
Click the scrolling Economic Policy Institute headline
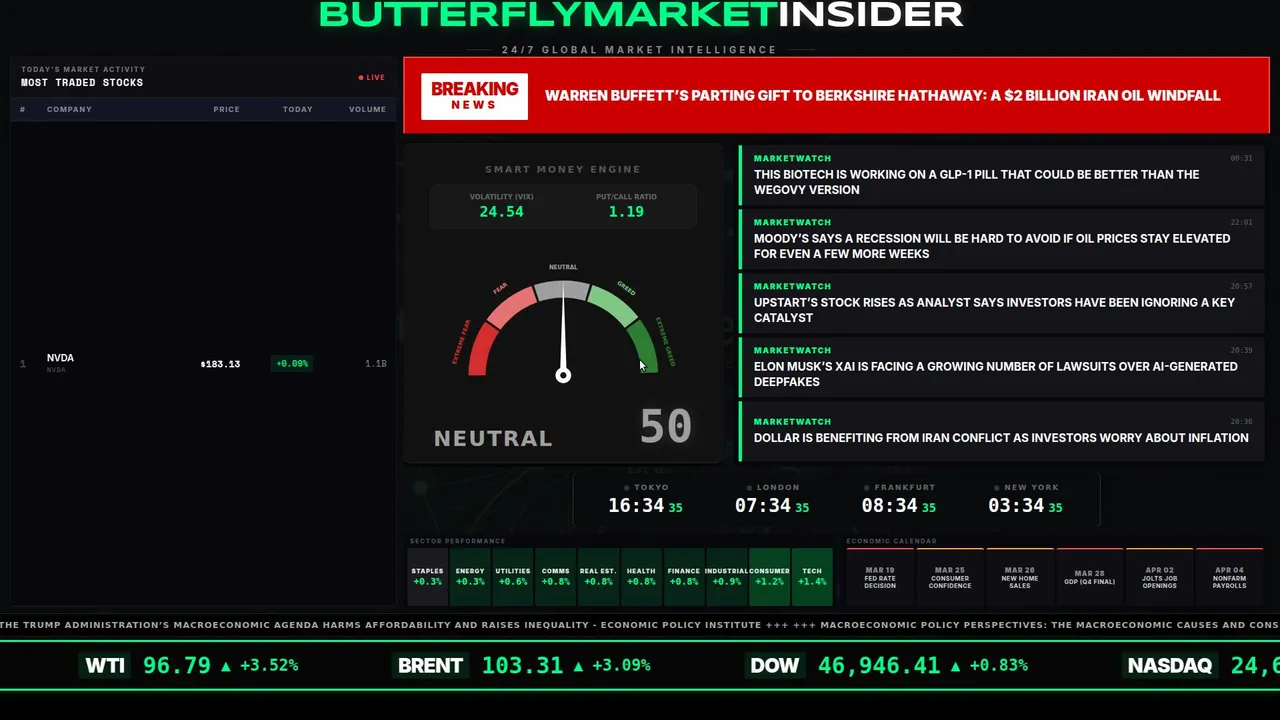point(381,625)
